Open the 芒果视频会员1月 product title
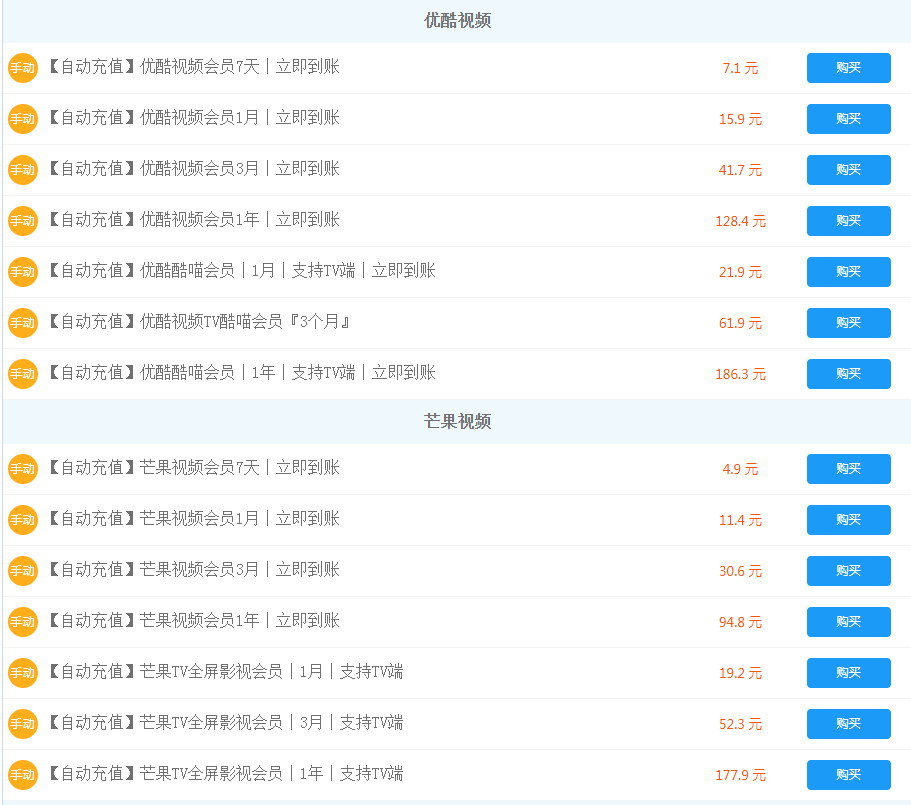 (x=193, y=519)
